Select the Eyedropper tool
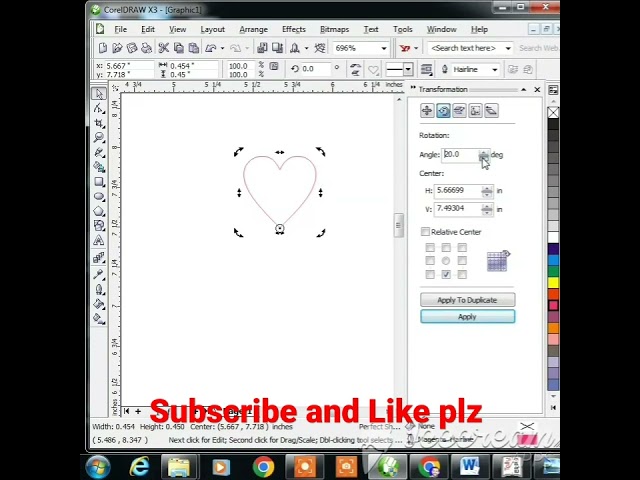 point(99,274)
